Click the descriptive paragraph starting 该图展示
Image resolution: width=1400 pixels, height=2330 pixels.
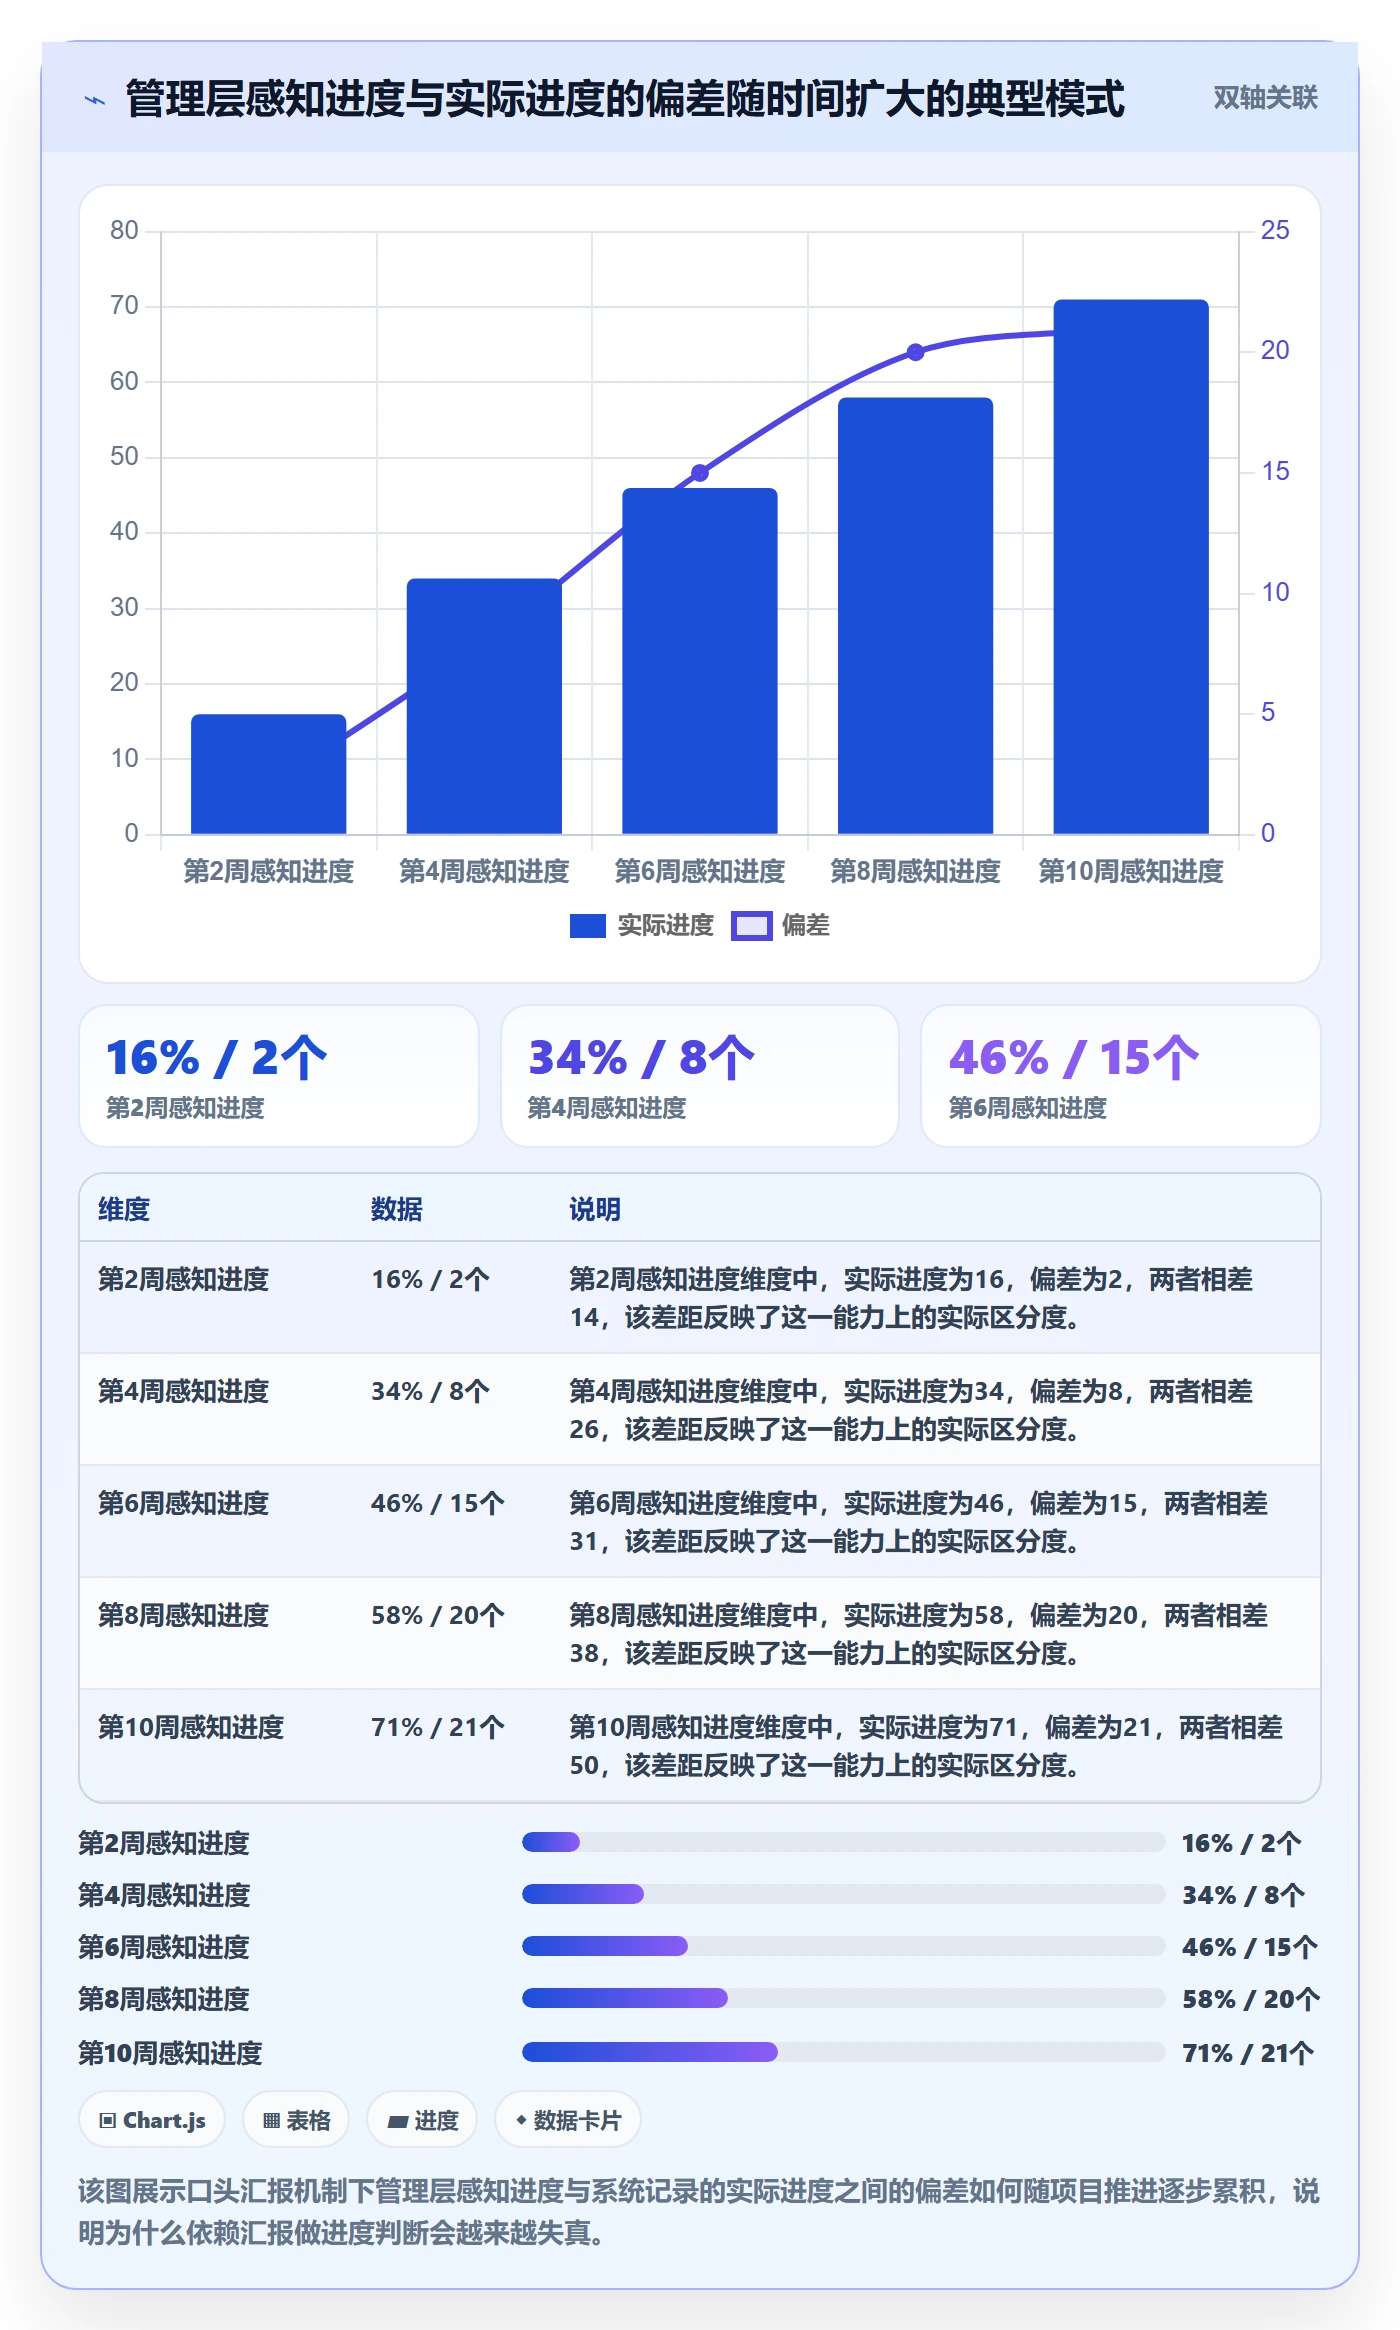tap(699, 2211)
